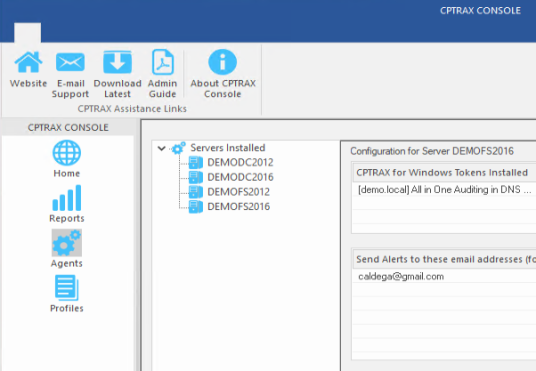The height and width of the screenshot is (371, 536).
Task: Open the Website home icon
Action: click(x=28, y=62)
